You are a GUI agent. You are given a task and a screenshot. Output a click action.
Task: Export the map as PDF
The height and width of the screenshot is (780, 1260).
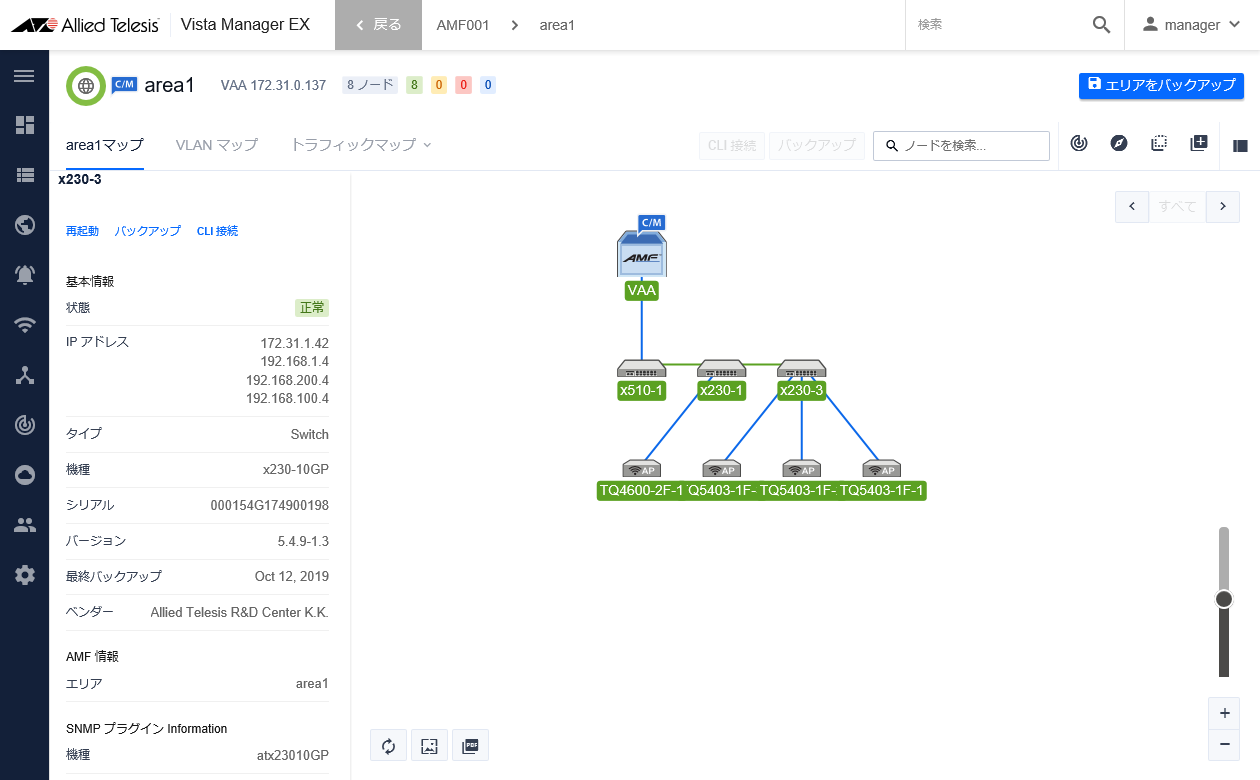pyautogui.click(x=470, y=745)
